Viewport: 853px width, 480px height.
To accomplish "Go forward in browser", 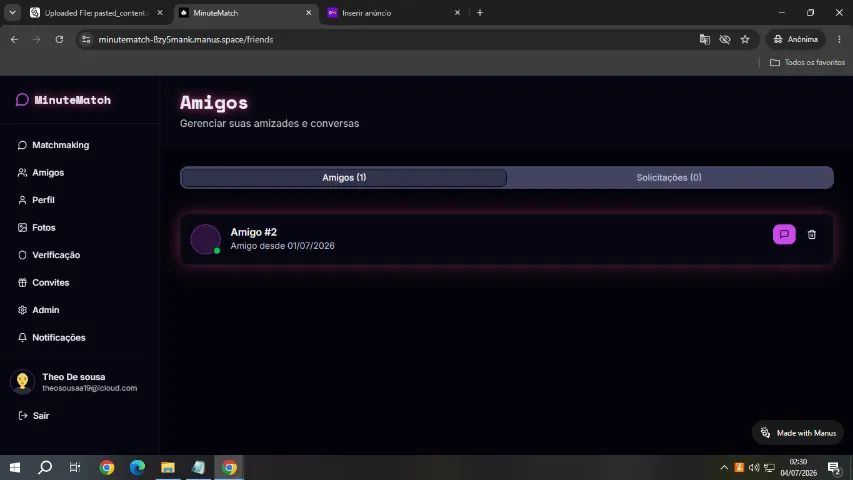I will click(36, 39).
